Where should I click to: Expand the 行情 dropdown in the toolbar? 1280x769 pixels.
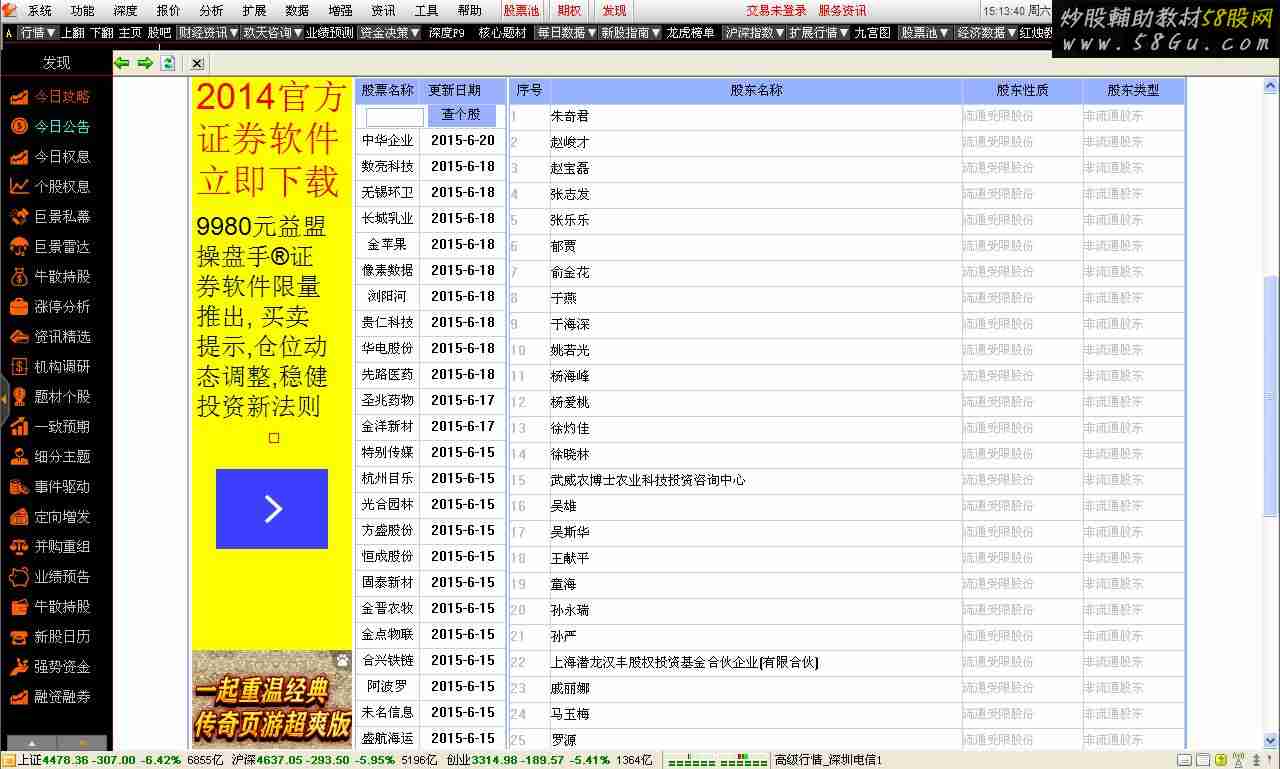[x=38, y=33]
